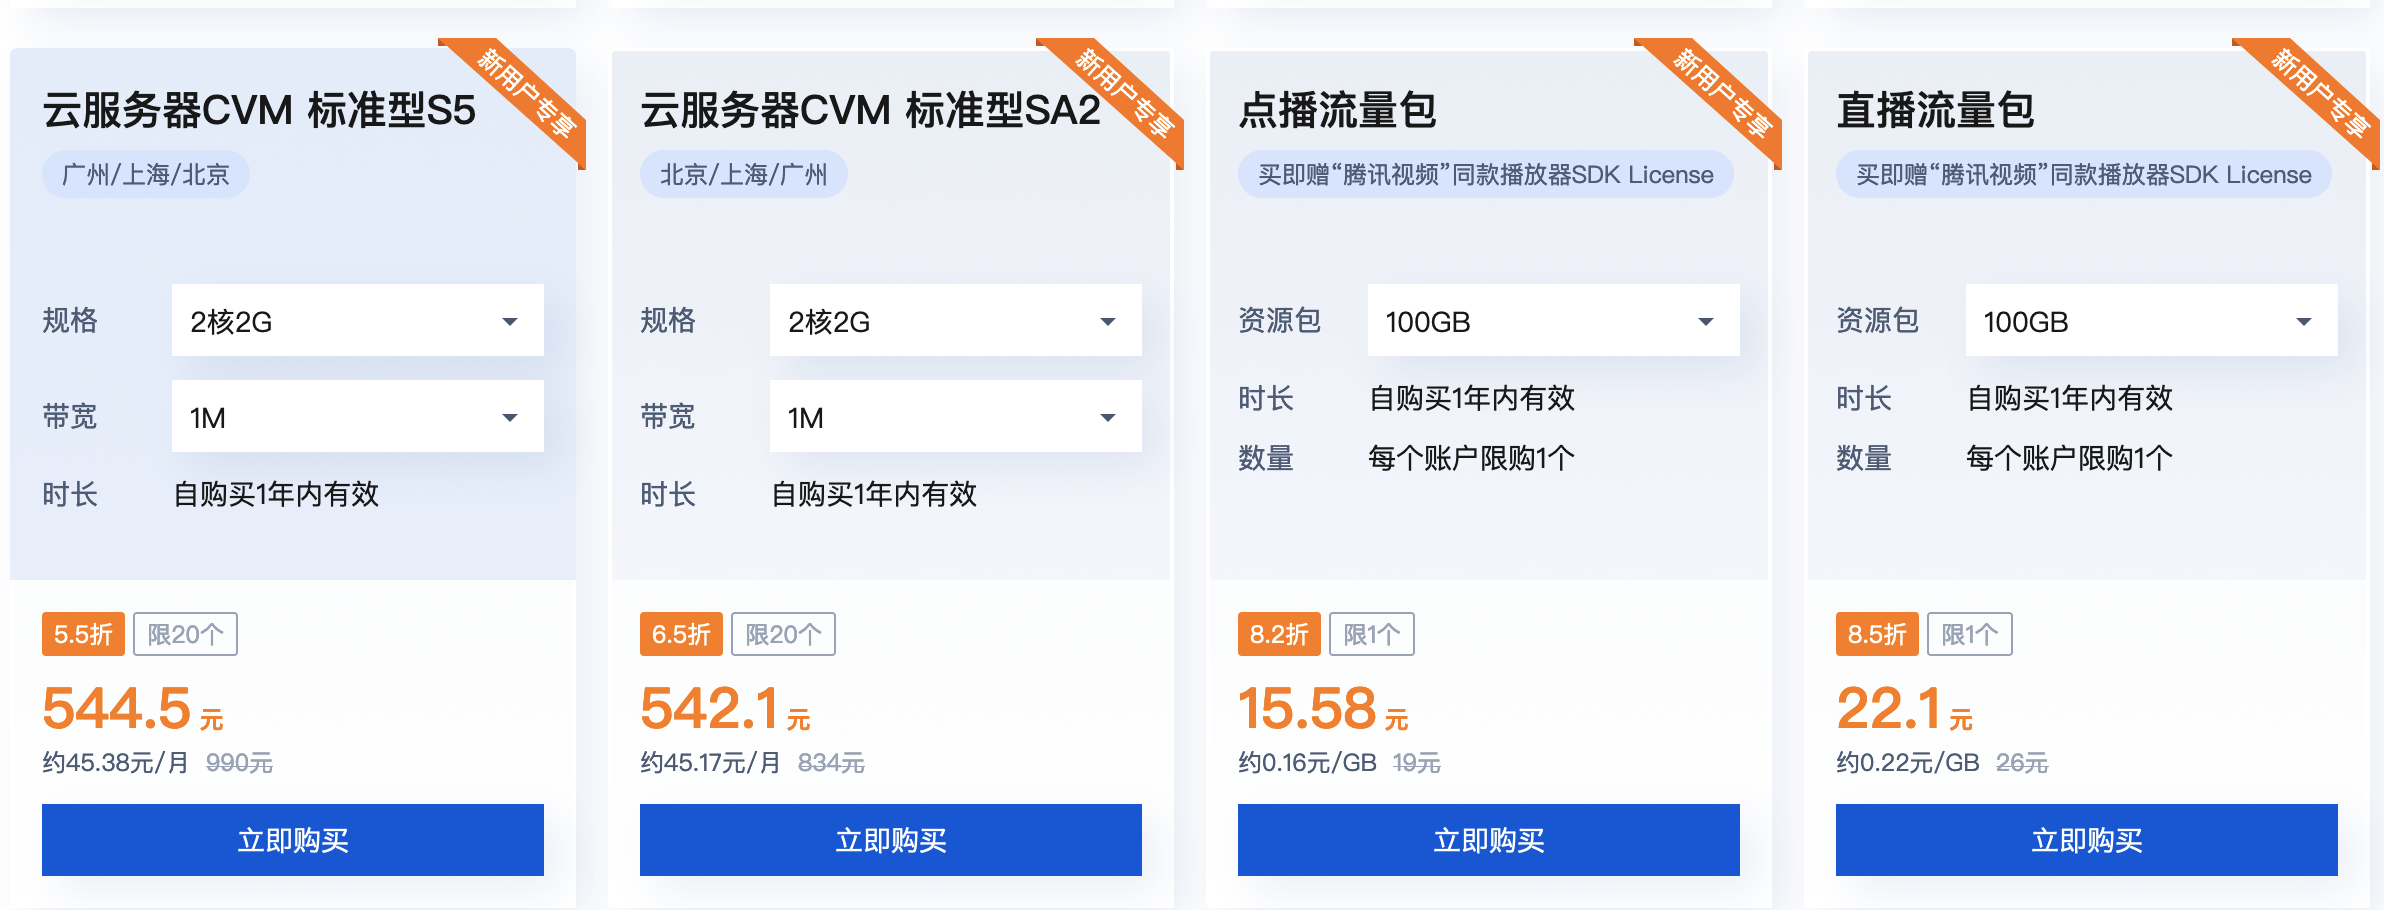Click the 8.5折 badge on 直播流量包
The width and height of the screenshot is (2384, 910).
click(x=1877, y=633)
